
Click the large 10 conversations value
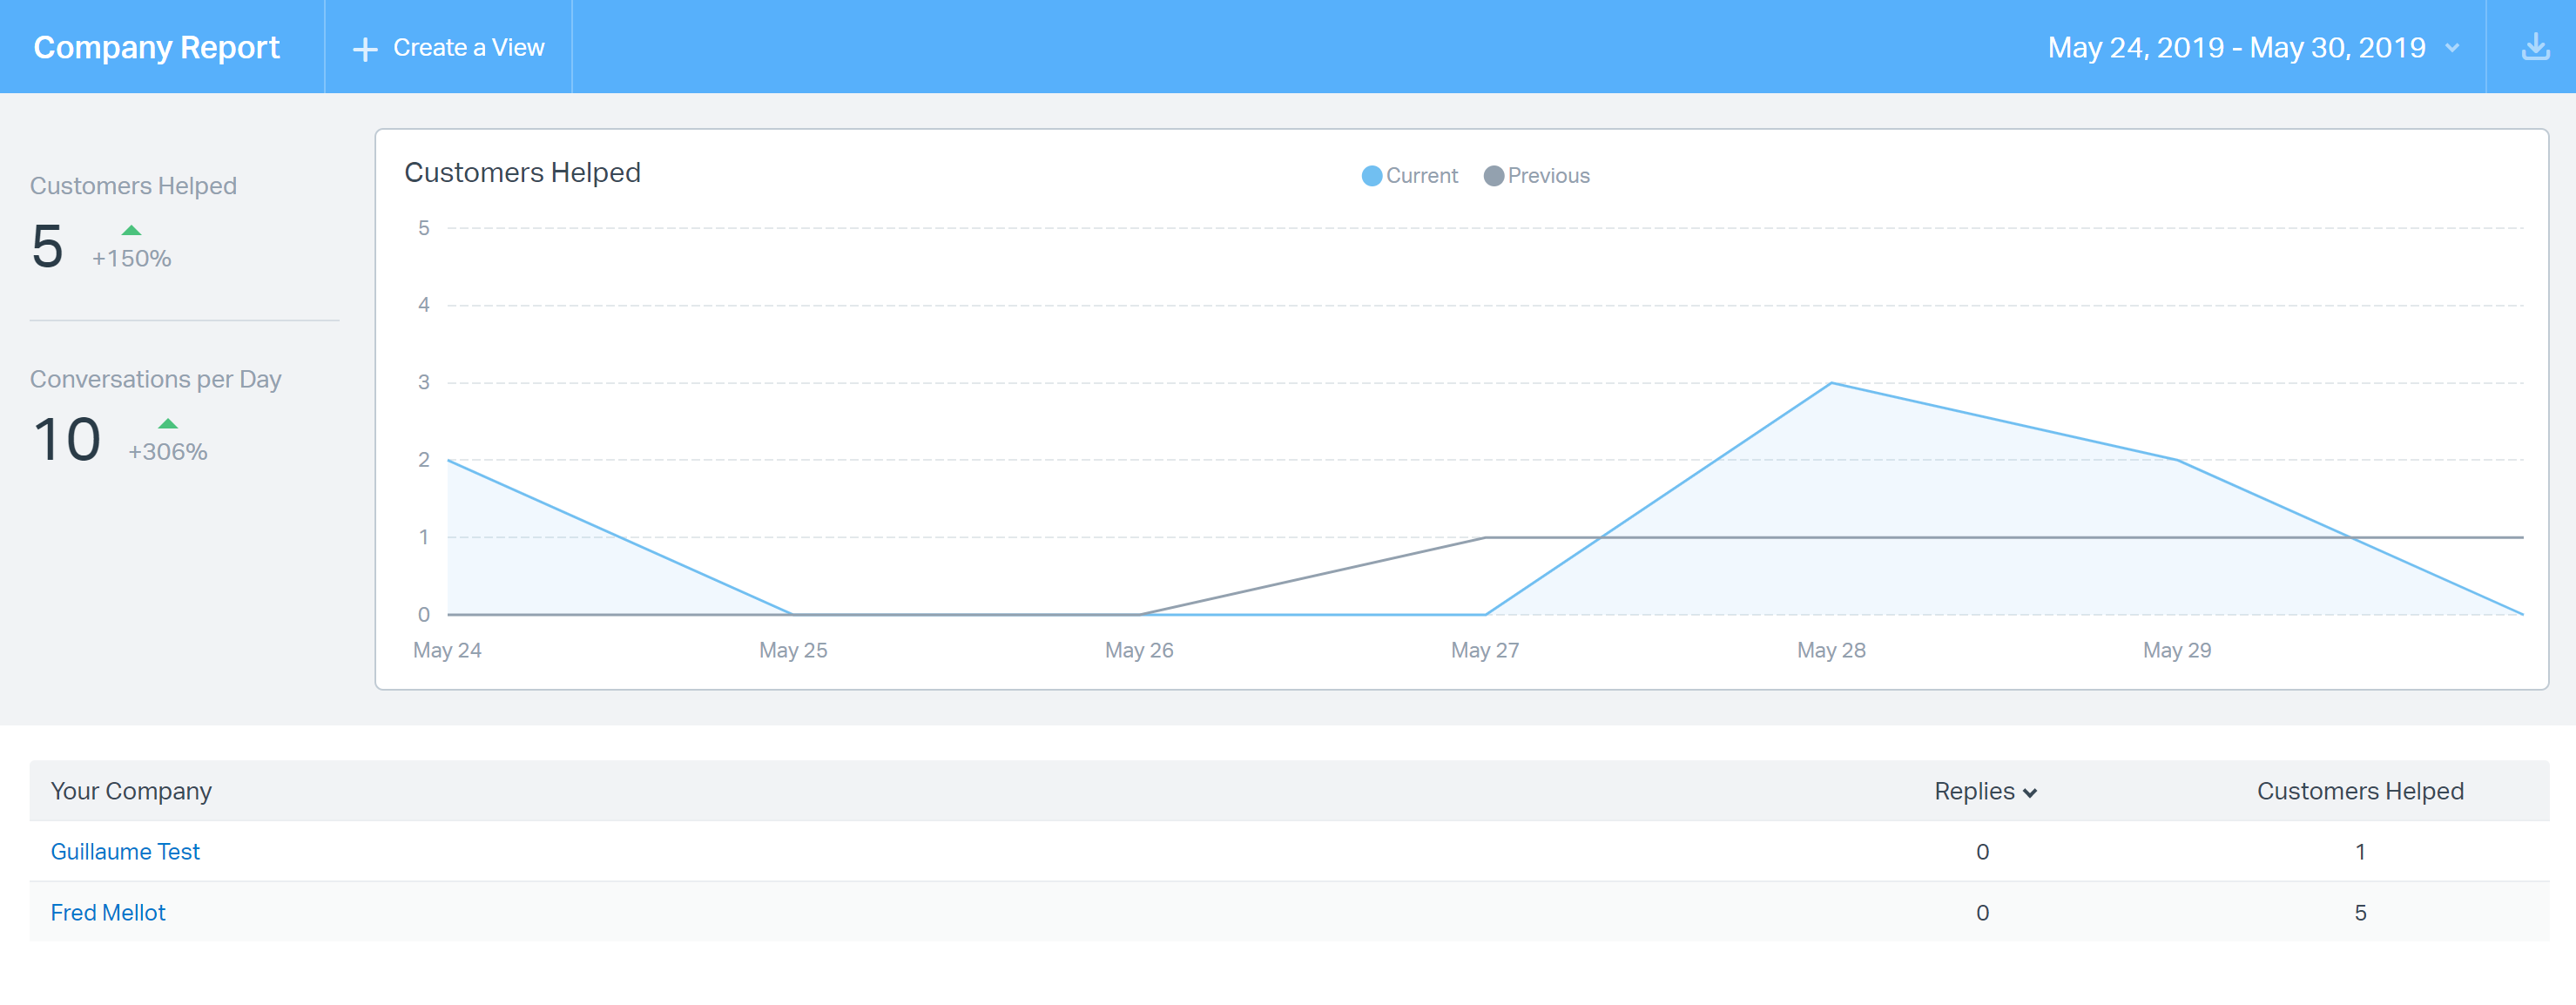(x=67, y=440)
